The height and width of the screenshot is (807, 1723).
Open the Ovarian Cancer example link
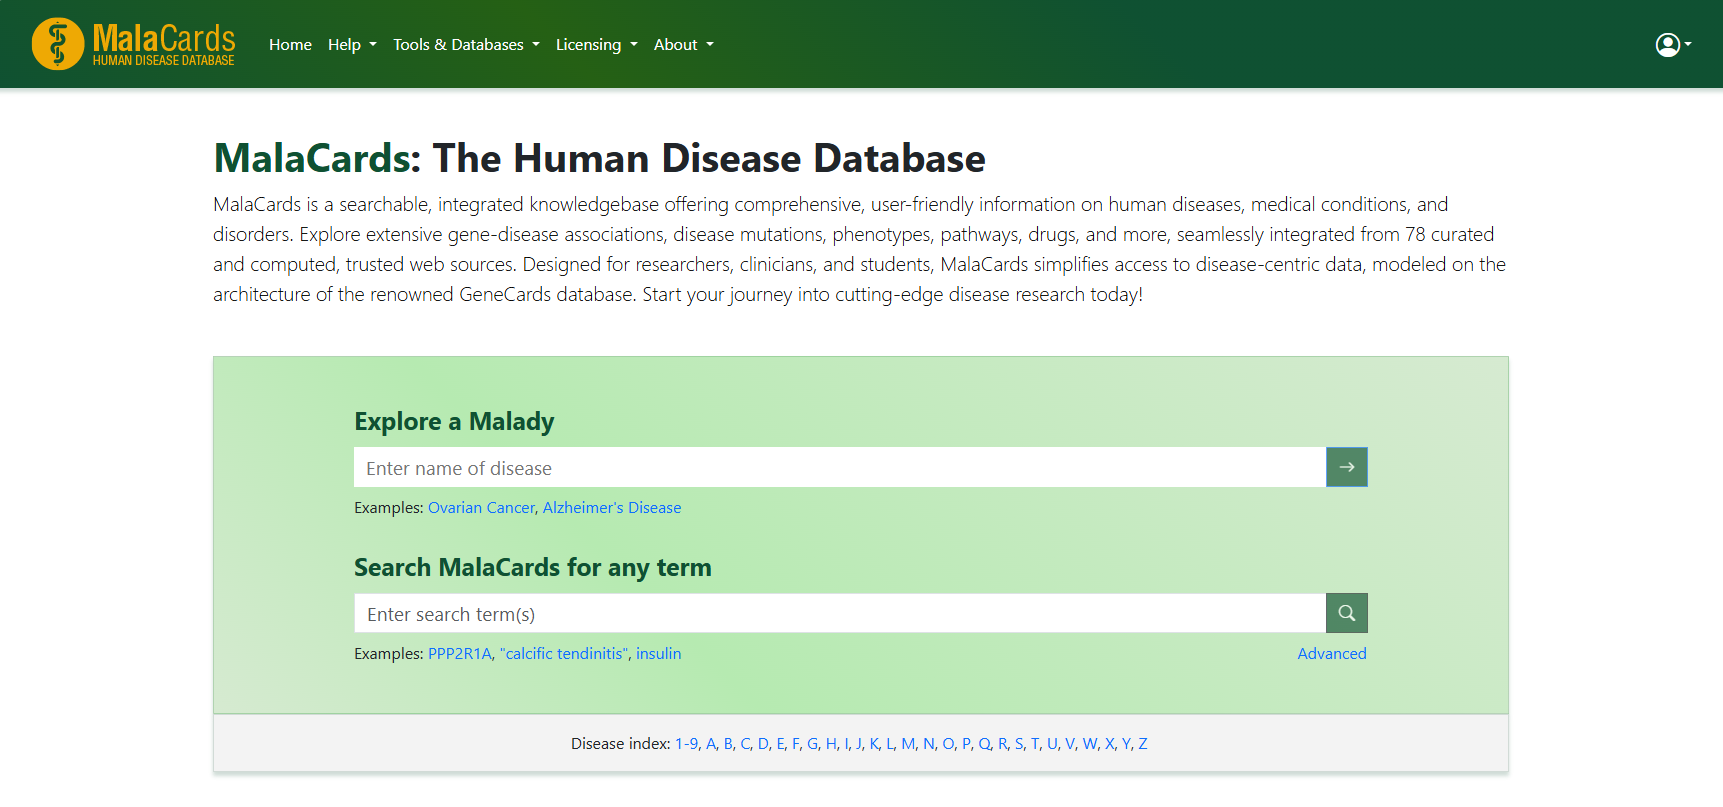pos(481,507)
